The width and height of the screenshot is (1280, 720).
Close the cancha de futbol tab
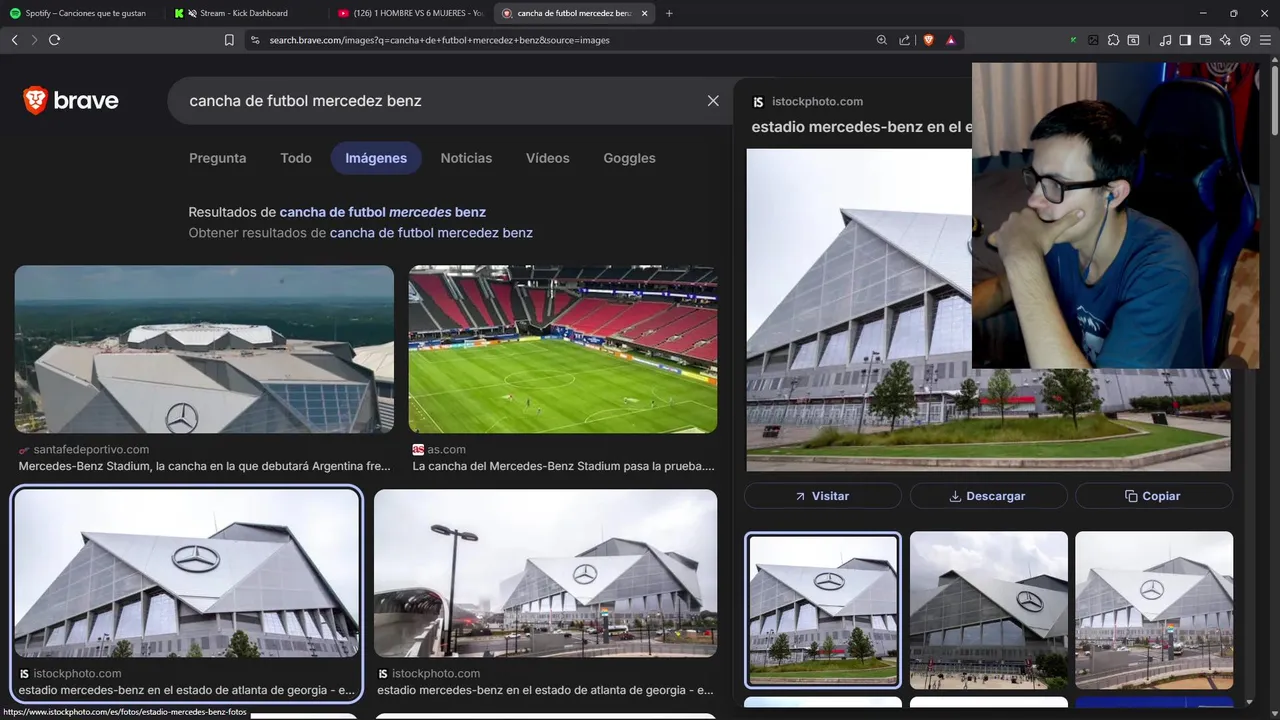click(644, 13)
